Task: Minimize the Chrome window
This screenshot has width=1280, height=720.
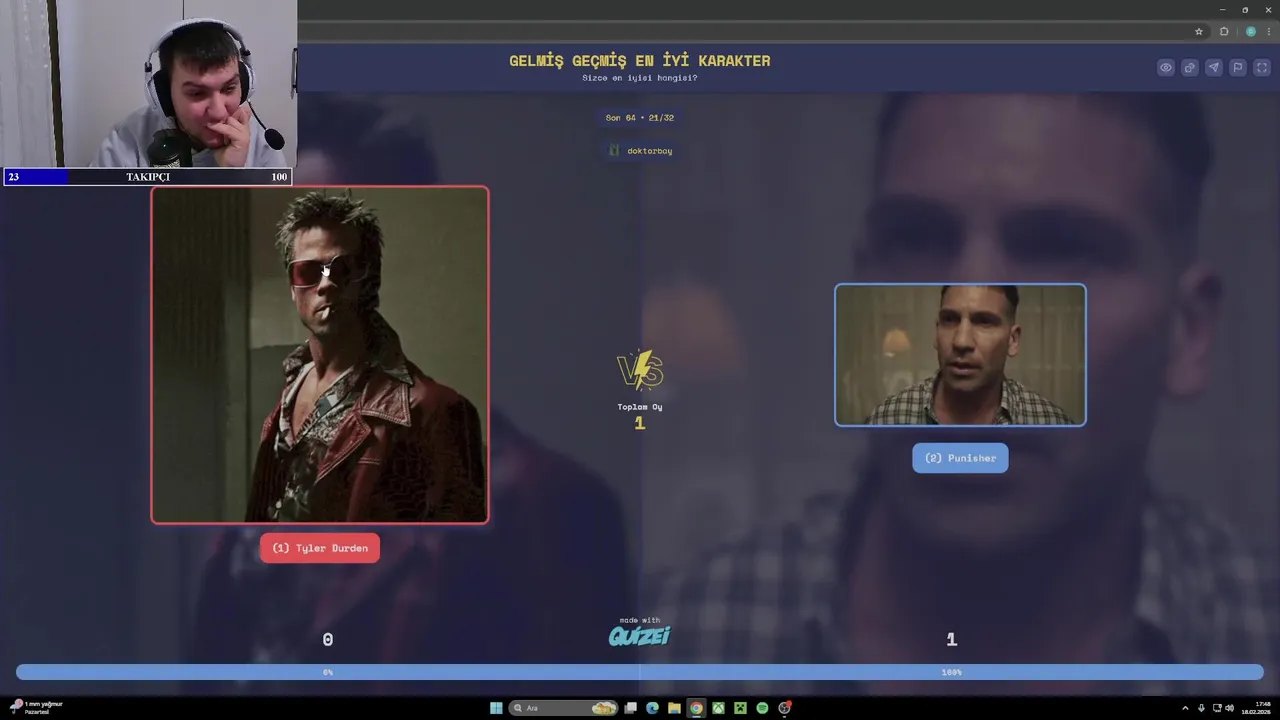Action: click(x=1222, y=10)
